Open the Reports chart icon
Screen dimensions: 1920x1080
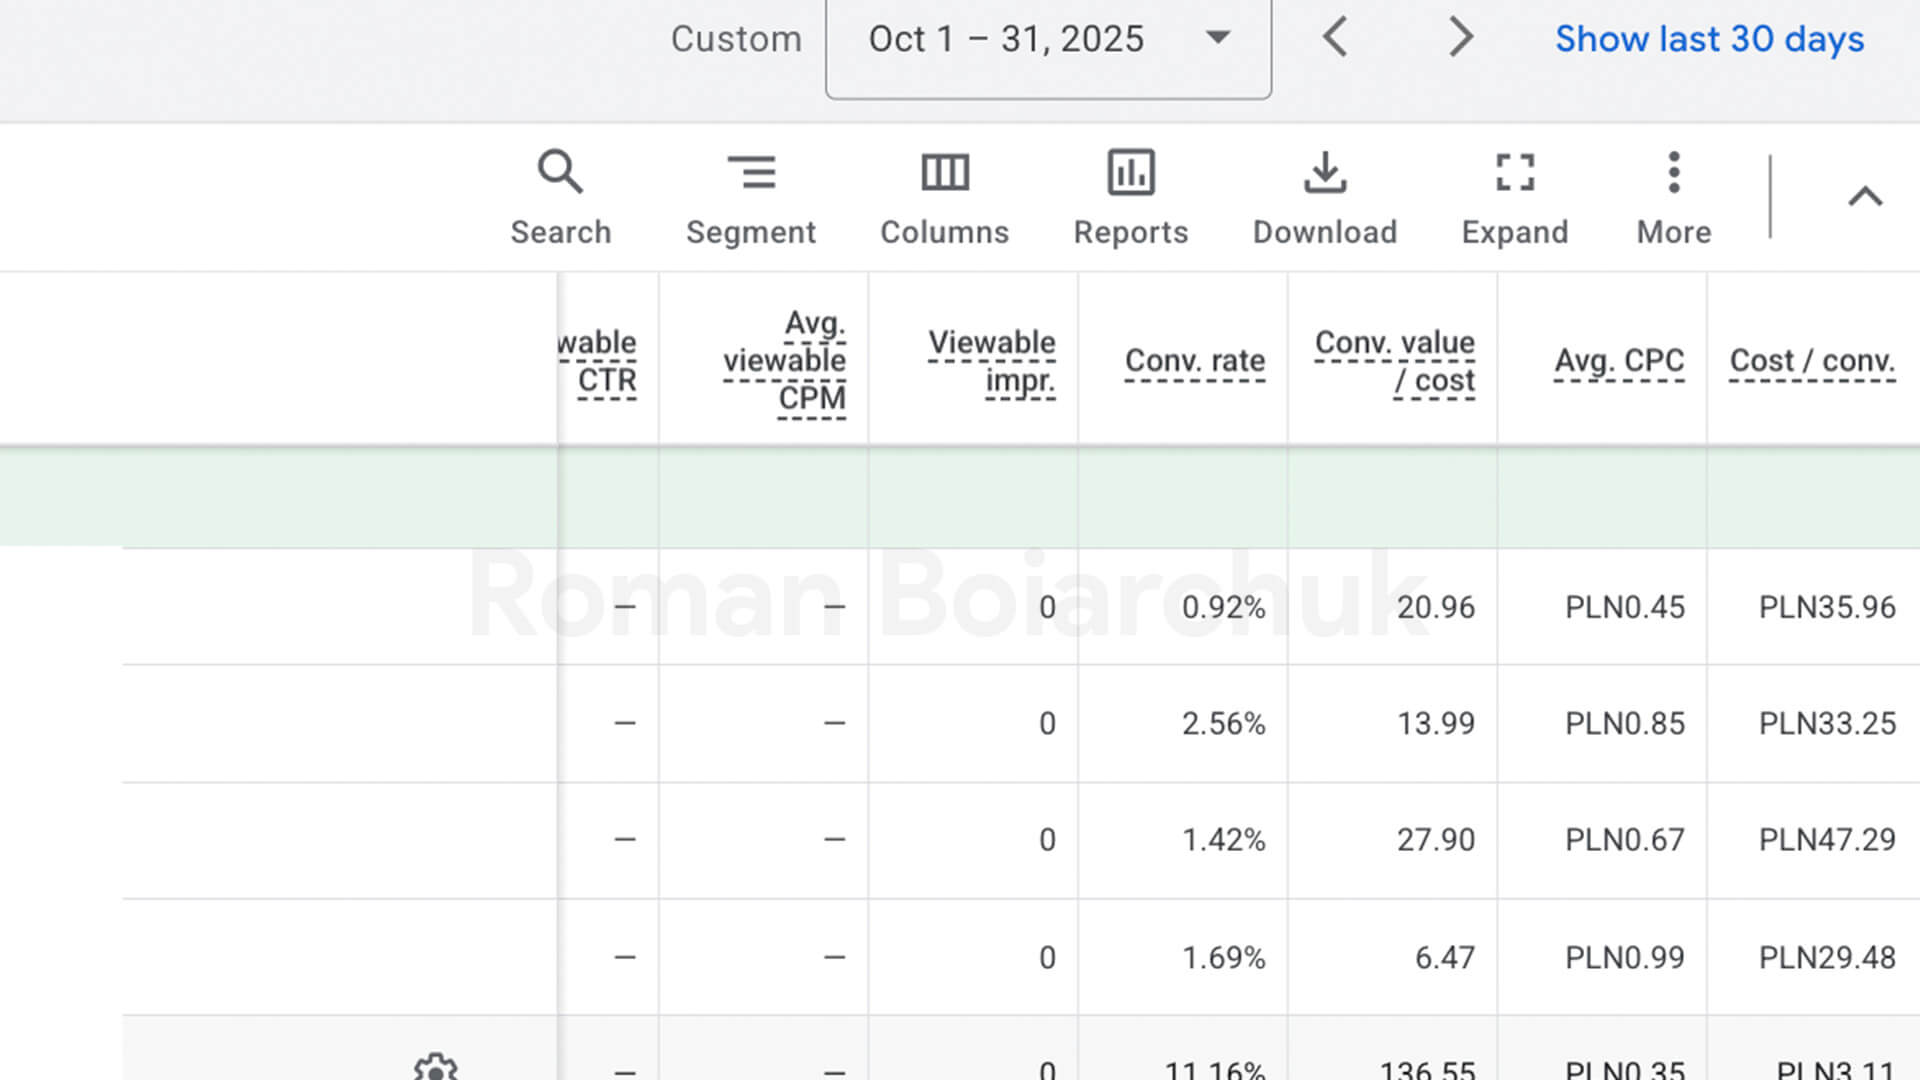[1131, 172]
